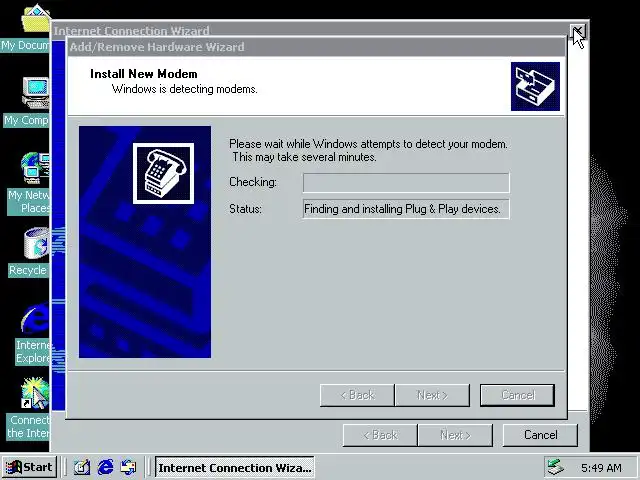This screenshot has width=640, height=480.
Task: Click Cancel in the Add/Remove Hardware Wizard
Action: click(x=517, y=395)
